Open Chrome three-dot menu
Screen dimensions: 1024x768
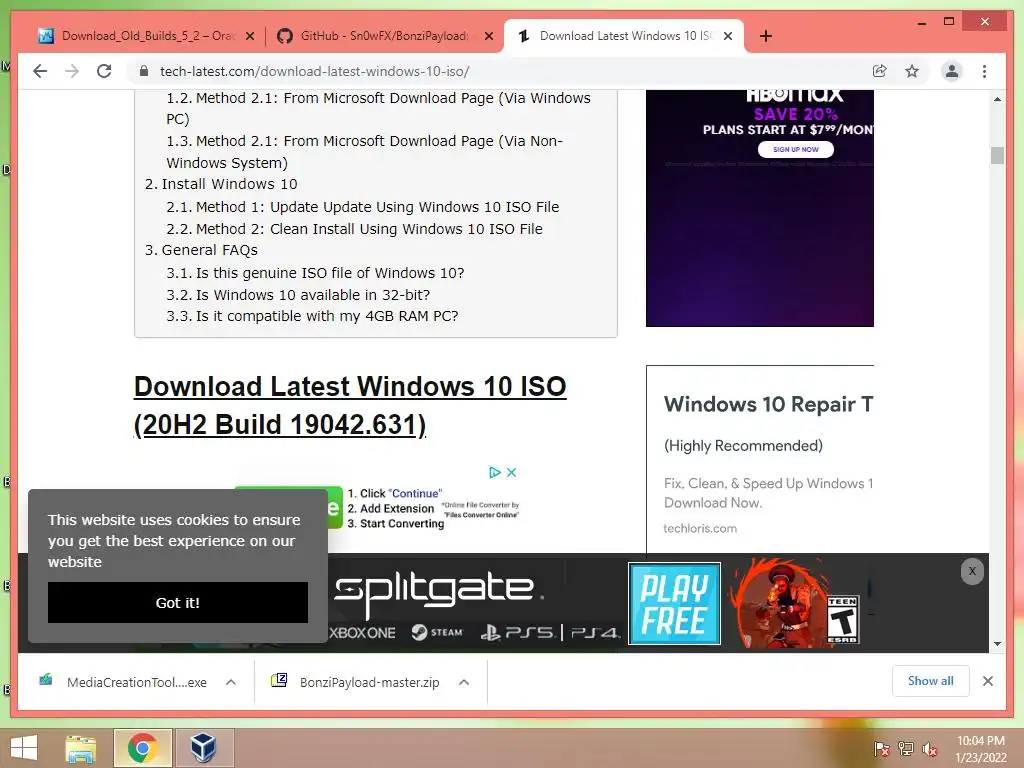[x=984, y=71]
